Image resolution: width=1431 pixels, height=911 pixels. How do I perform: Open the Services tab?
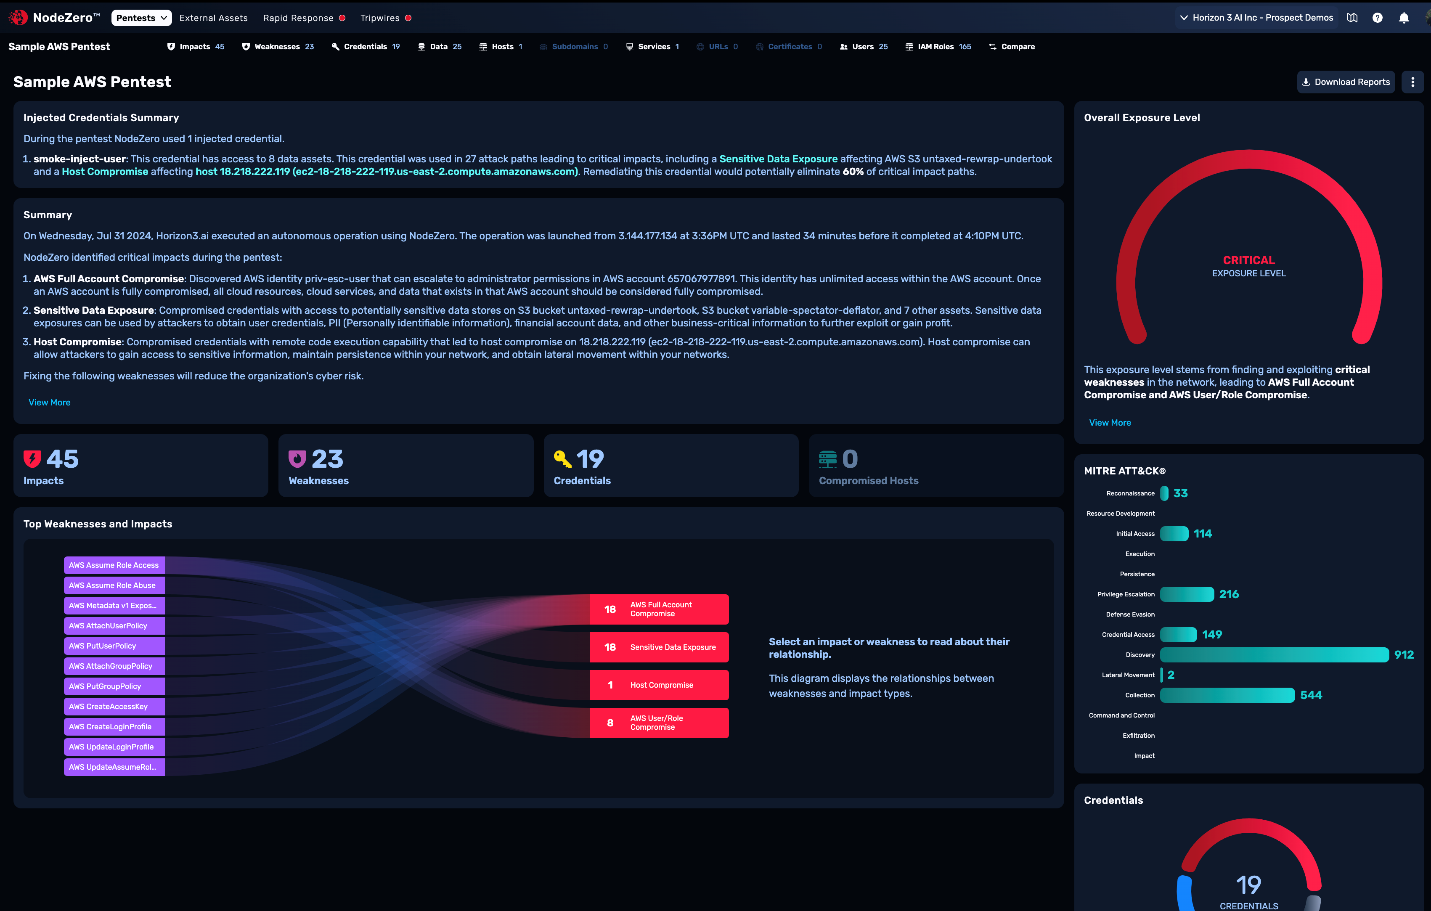pos(652,47)
